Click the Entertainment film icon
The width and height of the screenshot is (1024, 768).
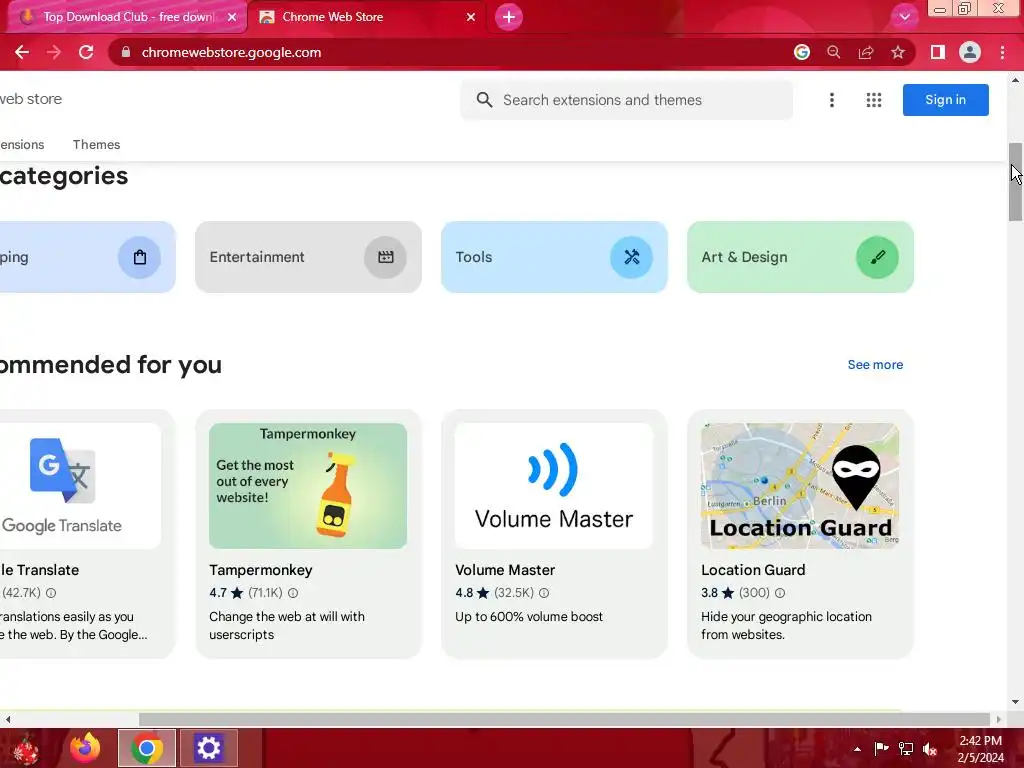tap(385, 257)
